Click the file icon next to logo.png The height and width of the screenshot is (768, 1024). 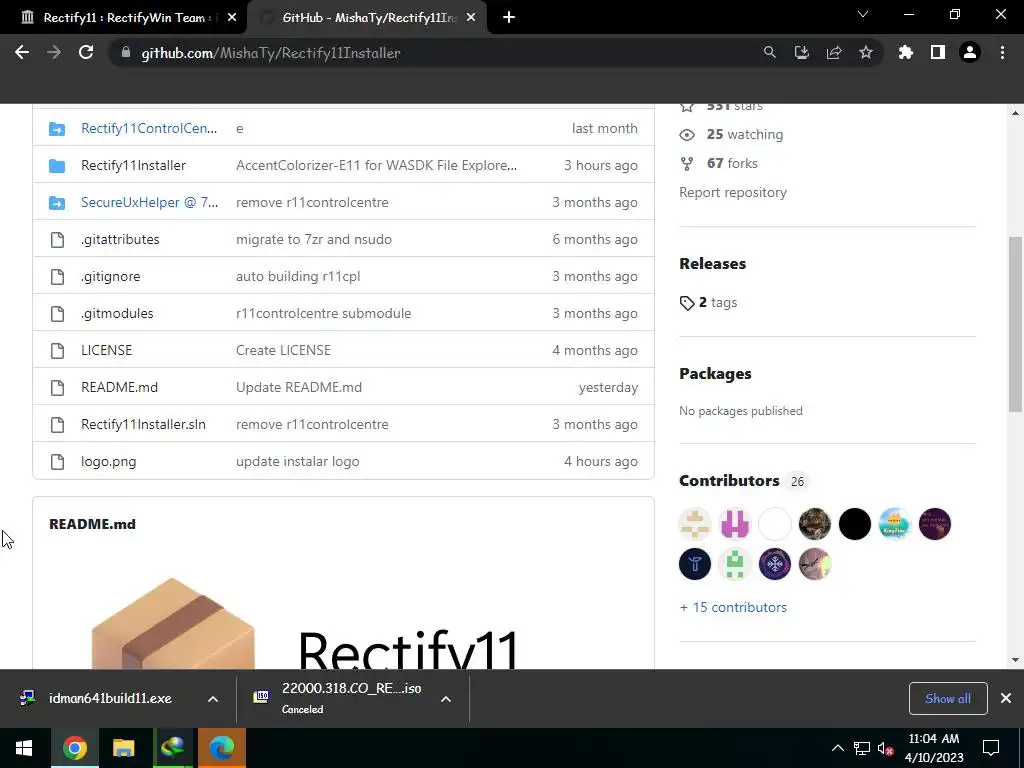point(57,462)
